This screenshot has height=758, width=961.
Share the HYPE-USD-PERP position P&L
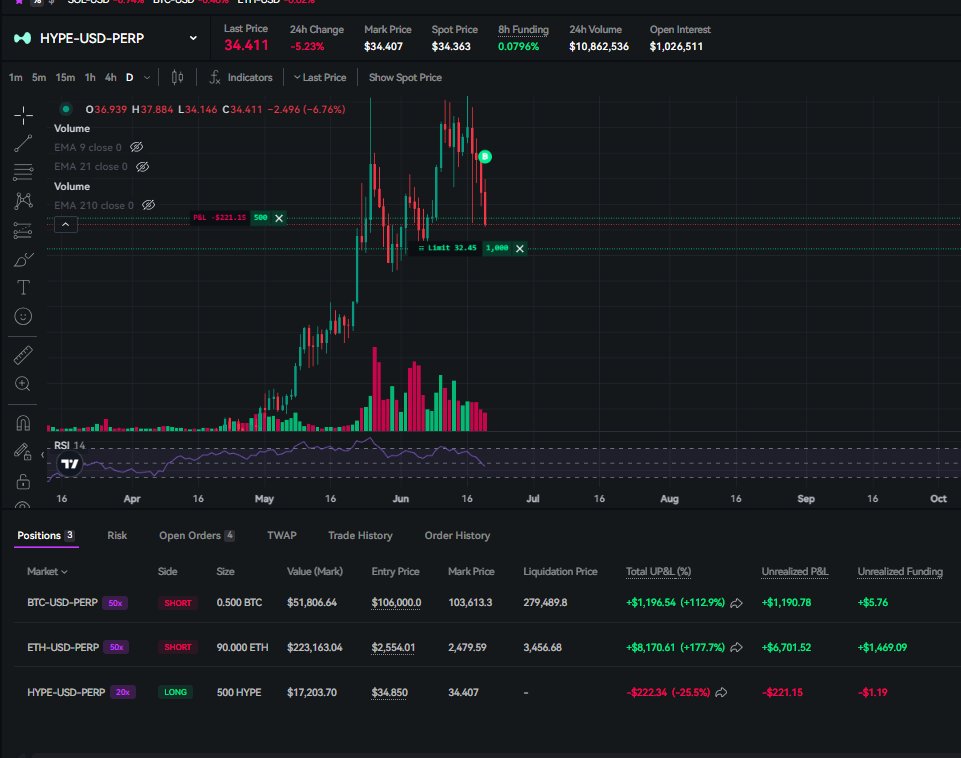(x=721, y=692)
